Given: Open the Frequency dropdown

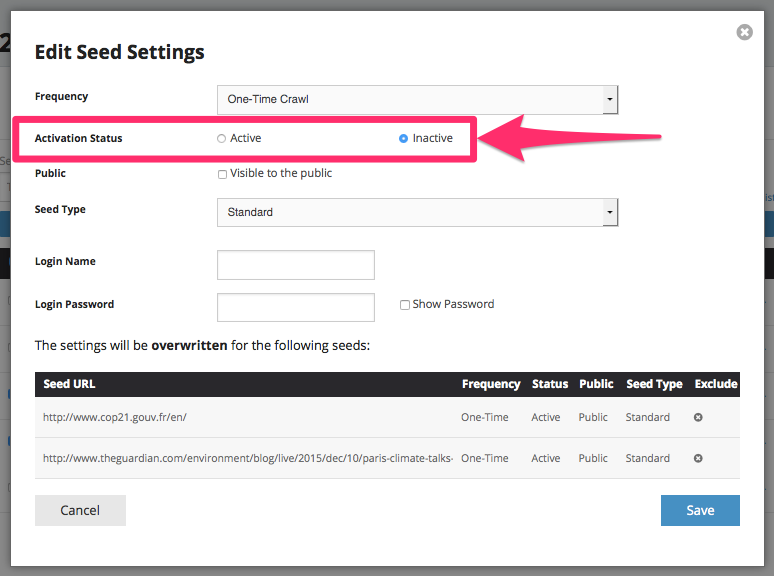Looking at the screenshot, I should pyautogui.click(x=417, y=99).
